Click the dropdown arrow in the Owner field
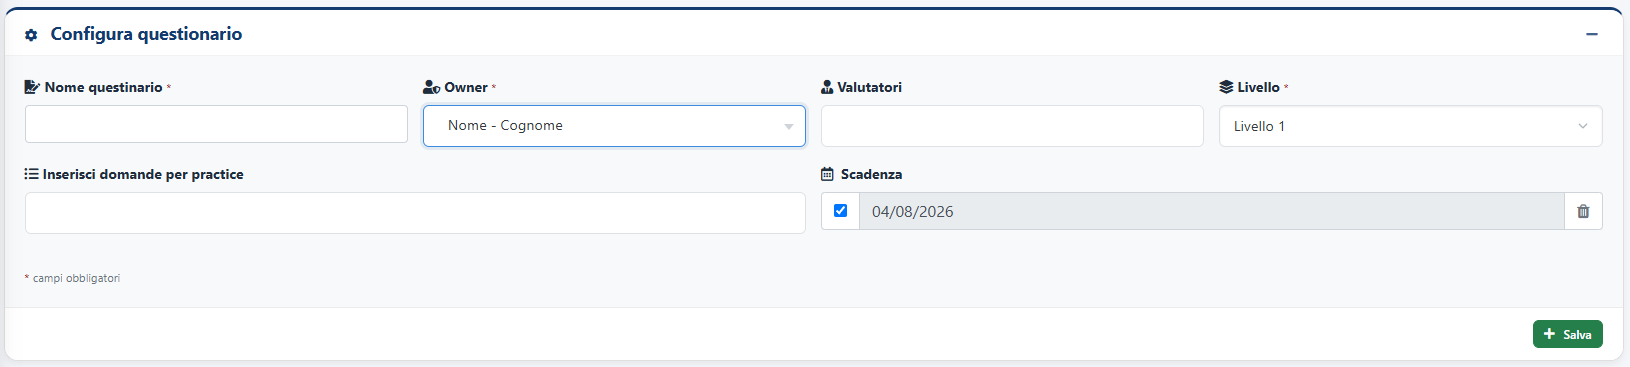 pos(789,127)
